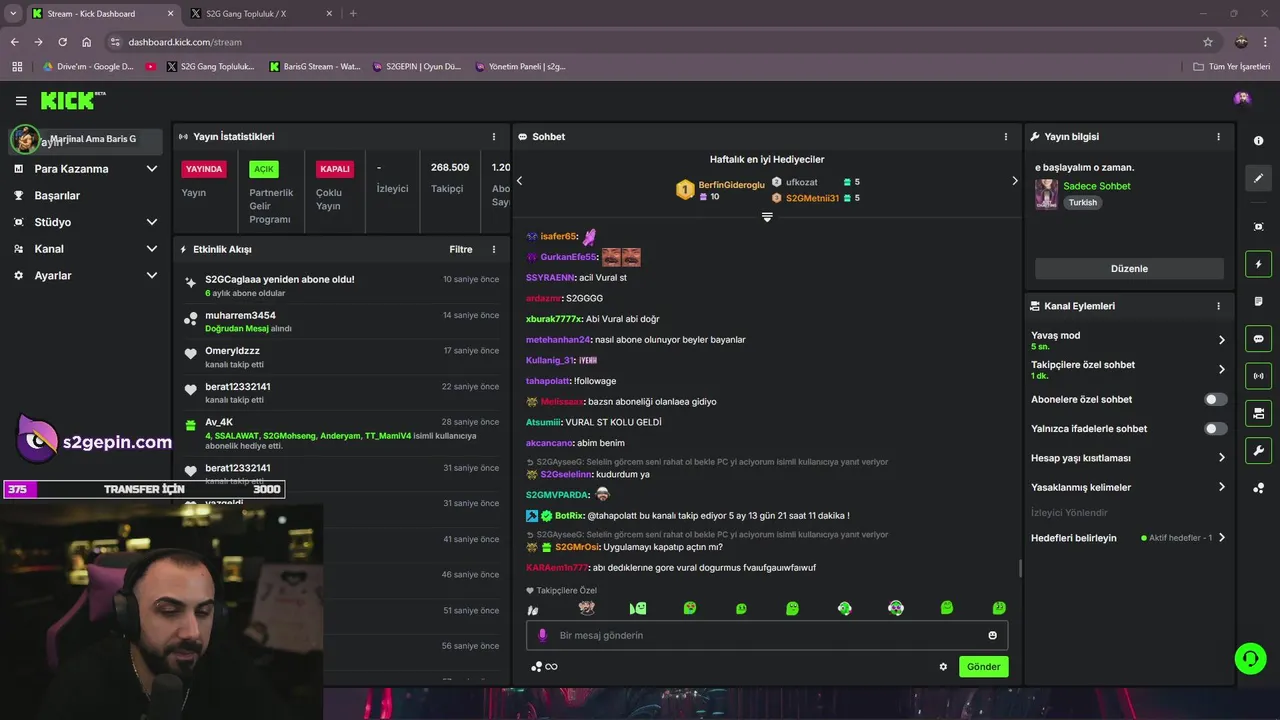Image resolution: width=1280 pixels, height=720 pixels.
Task: Open the hamburger menu beside Kick logo
Action: 21,101
